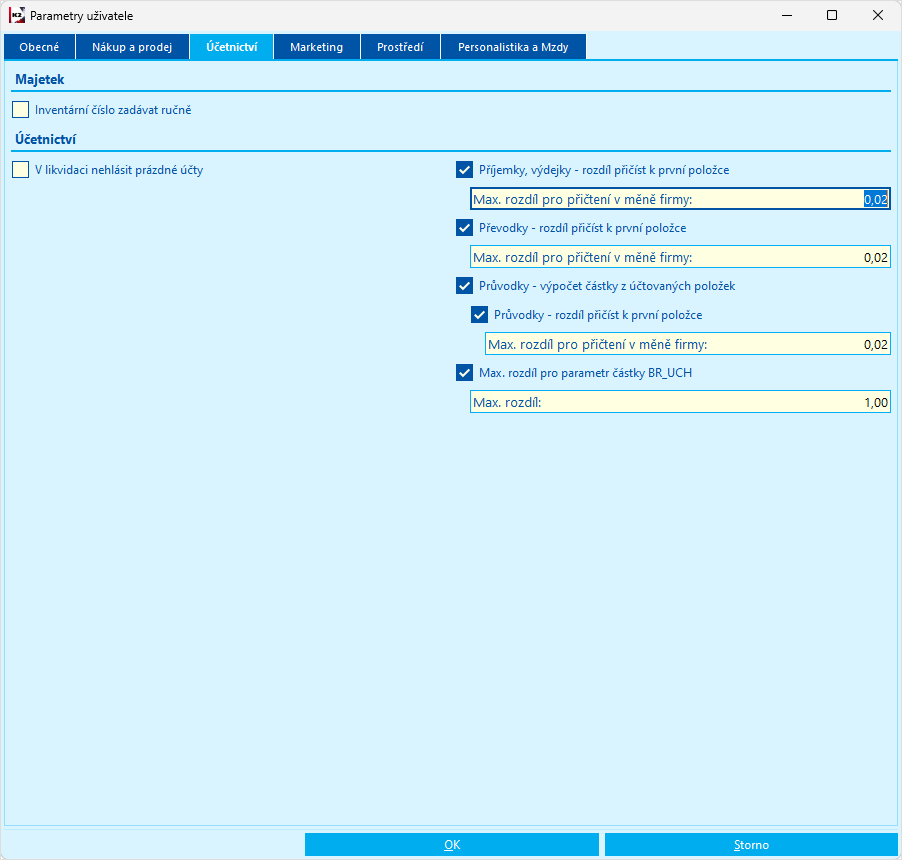Image resolution: width=902 pixels, height=860 pixels.
Task: Uncheck Převodky - rozdíl přičíst k první položce
Action: 464,228
